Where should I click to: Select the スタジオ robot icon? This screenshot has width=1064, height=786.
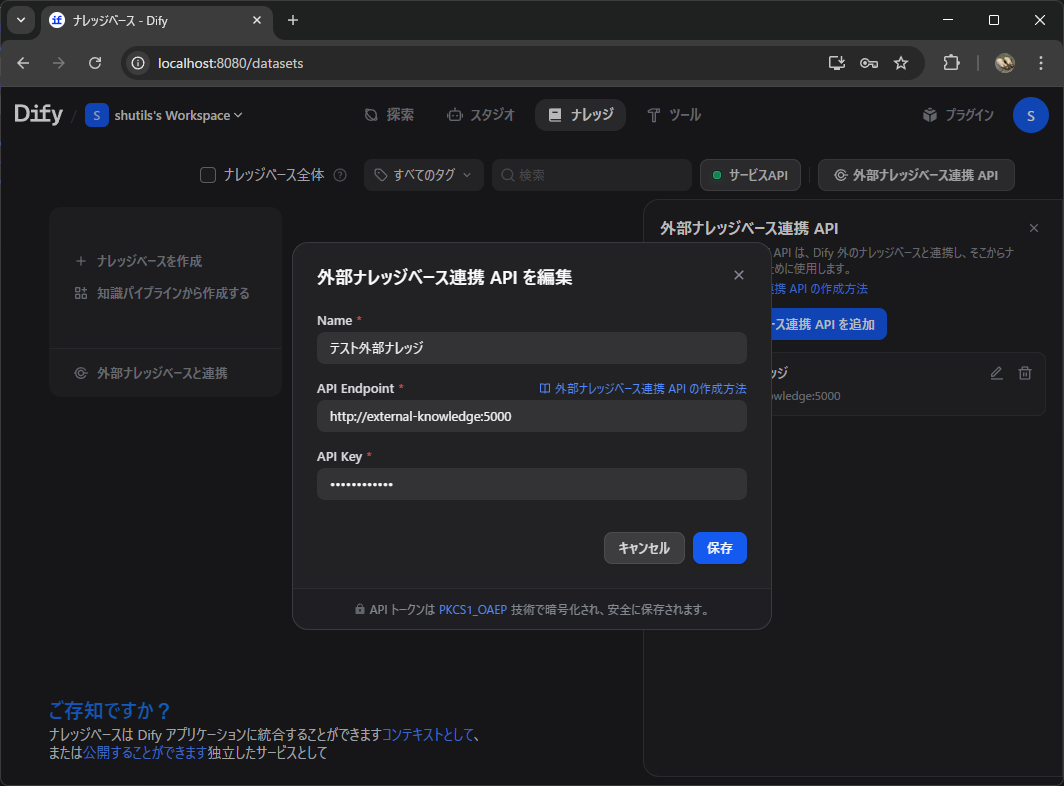click(x=458, y=115)
